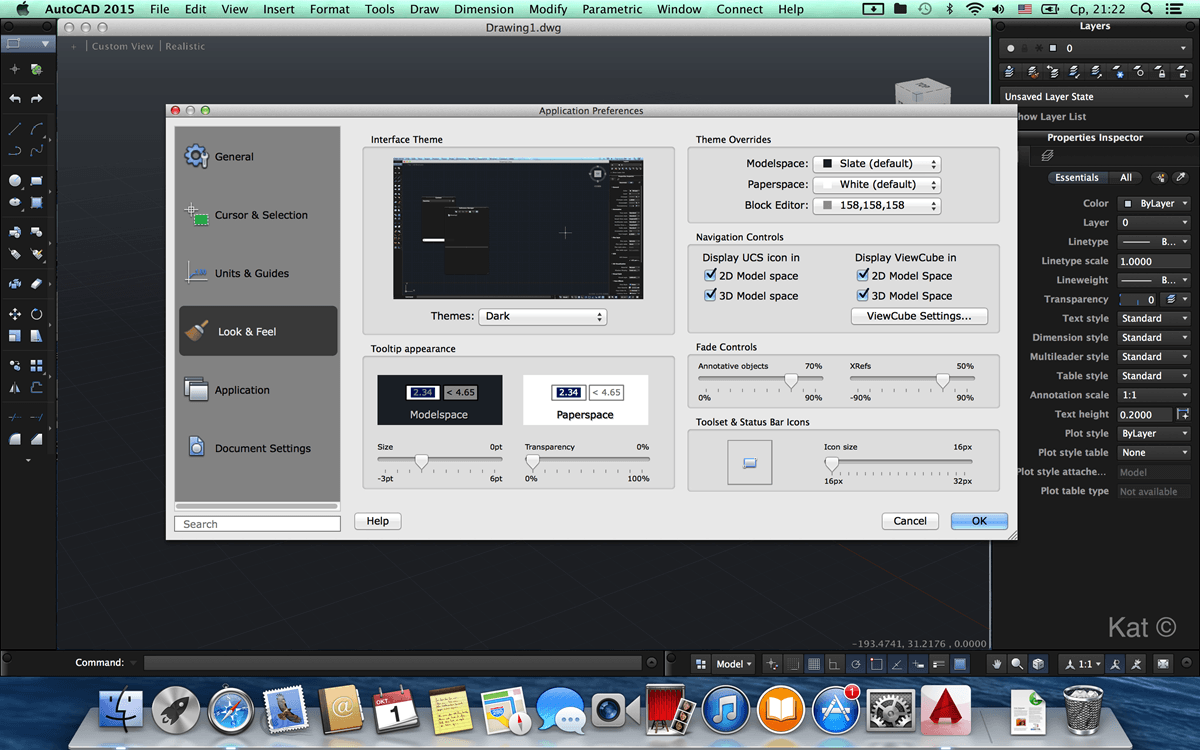Click the 3D cube icon in status bar
Screen dimensions: 1200x750
[1039, 663]
